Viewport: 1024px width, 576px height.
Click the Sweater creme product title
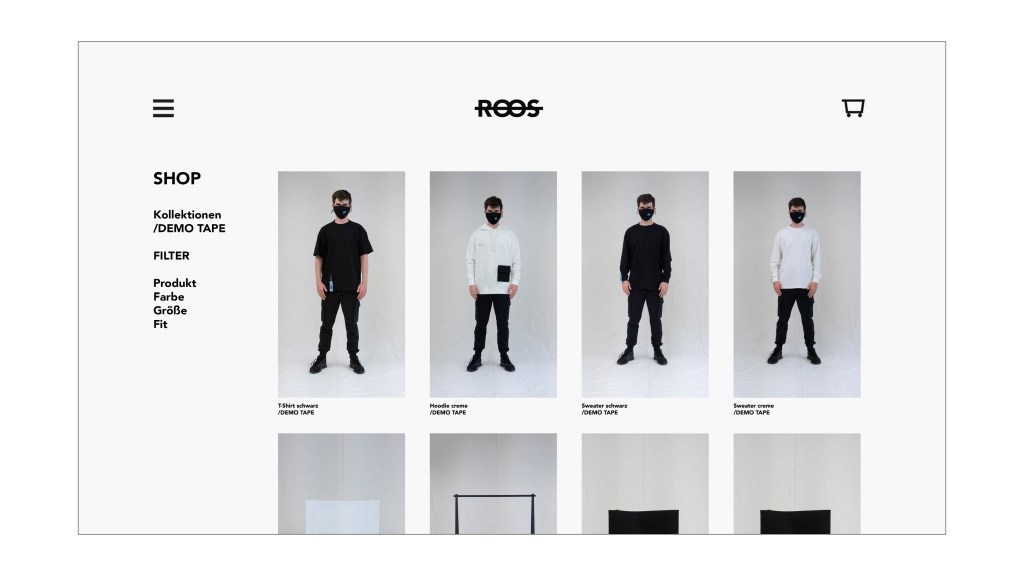[x=754, y=406]
